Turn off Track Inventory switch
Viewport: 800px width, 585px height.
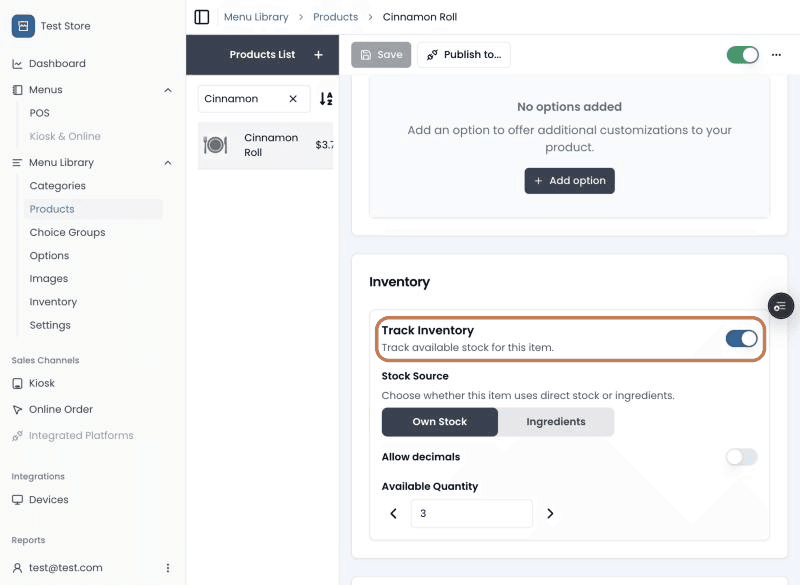coord(741,339)
